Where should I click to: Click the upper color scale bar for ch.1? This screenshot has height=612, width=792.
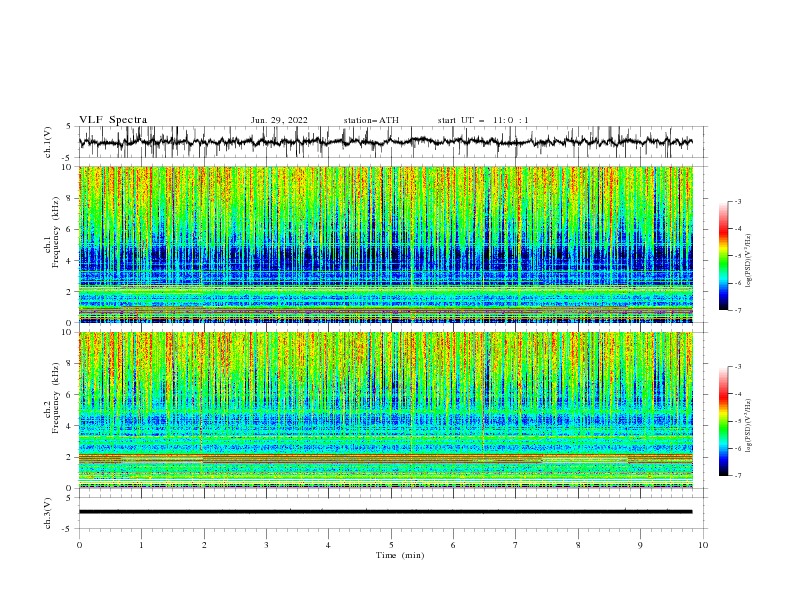723,256
